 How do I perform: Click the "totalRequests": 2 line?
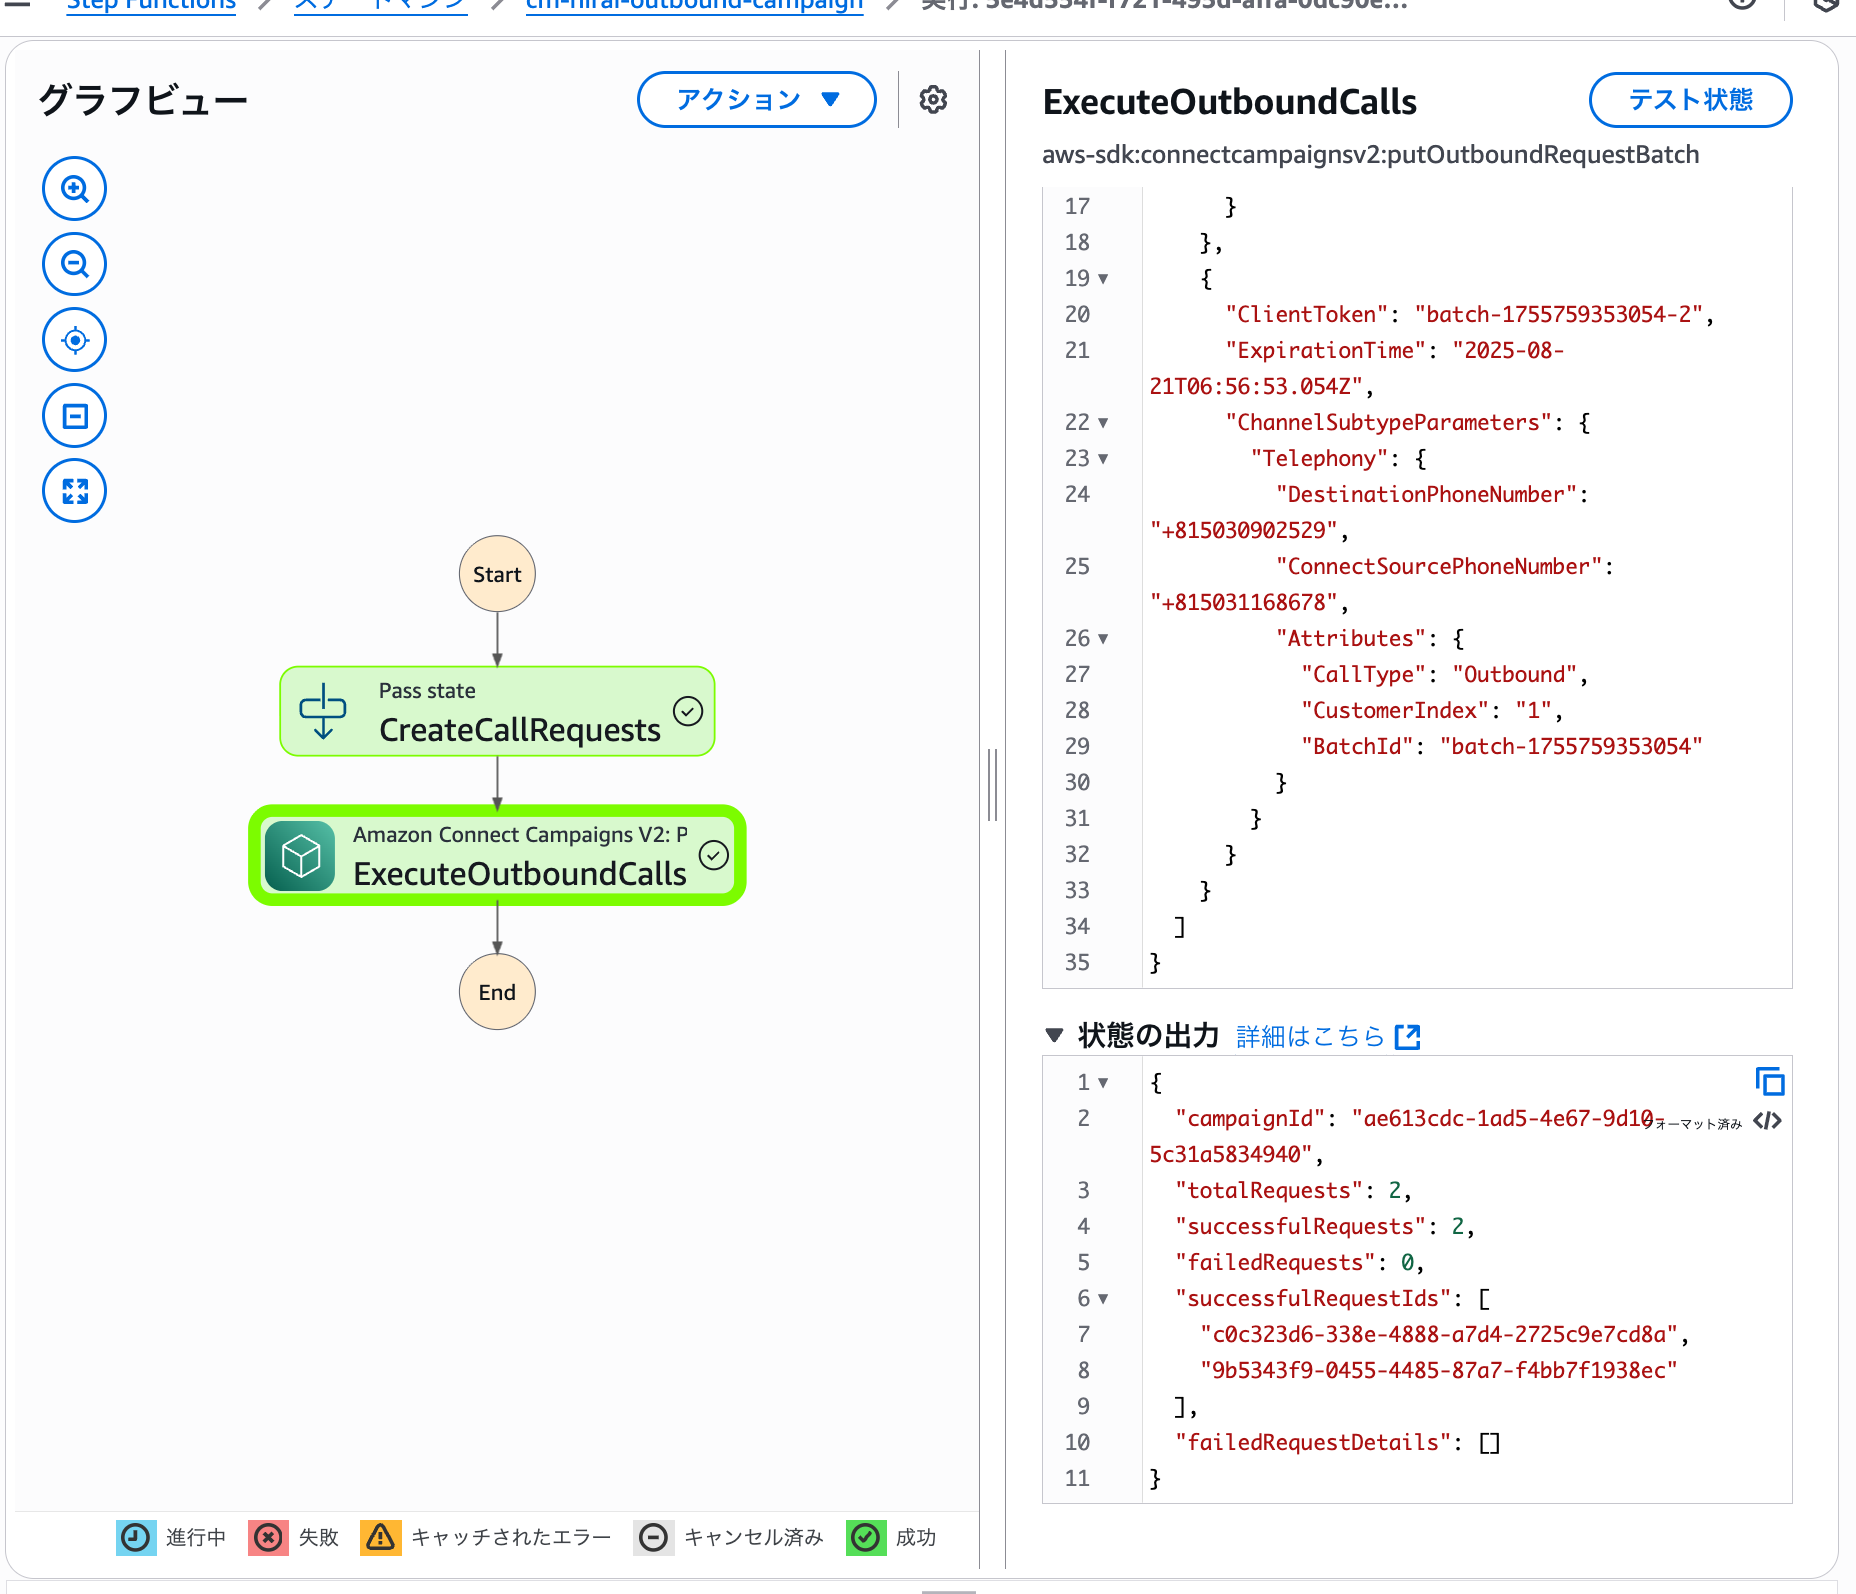pos(1293,1191)
